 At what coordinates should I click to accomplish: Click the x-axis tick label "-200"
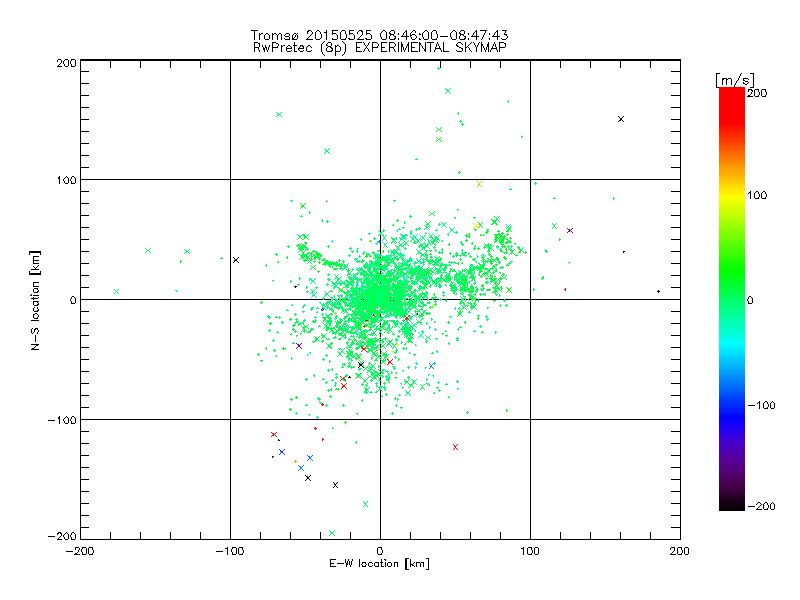(x=80, y=552)
